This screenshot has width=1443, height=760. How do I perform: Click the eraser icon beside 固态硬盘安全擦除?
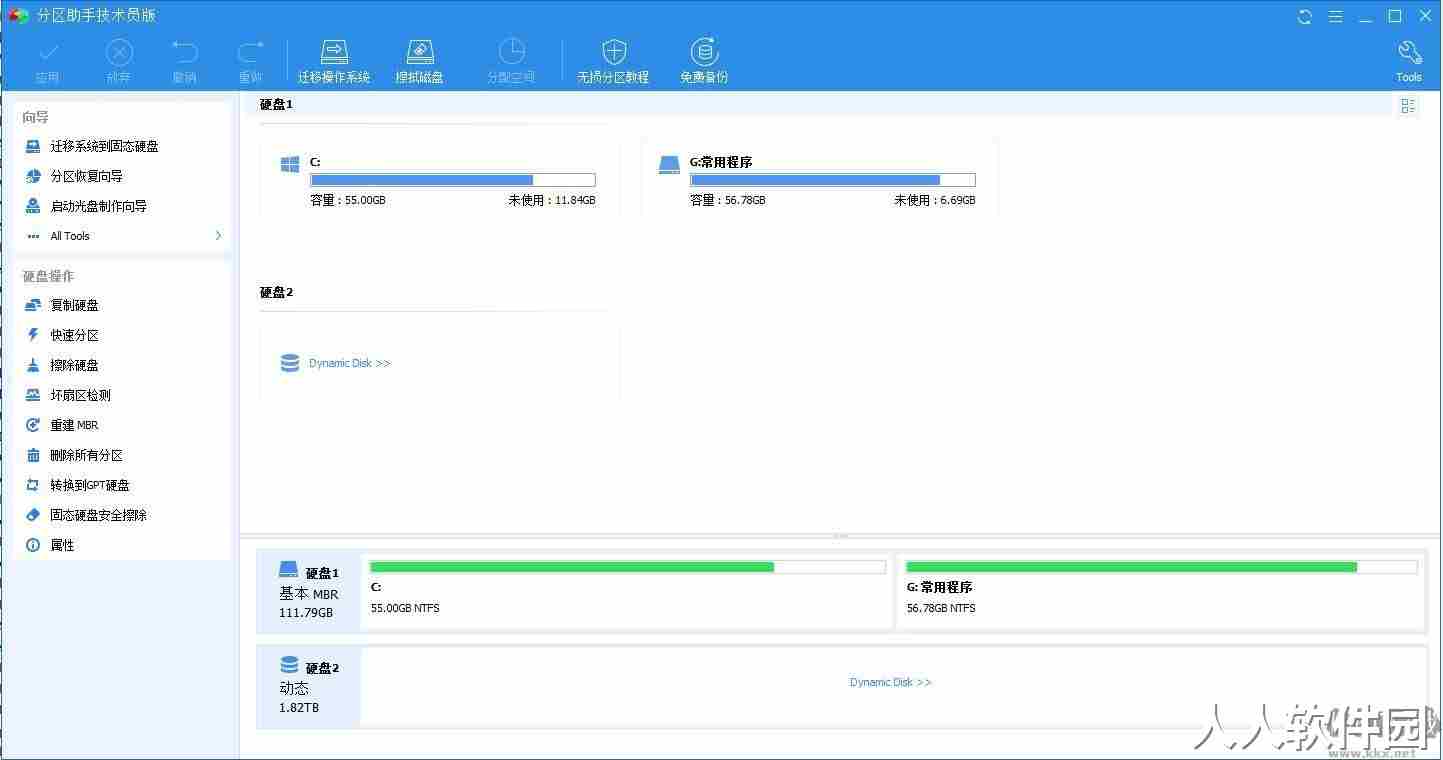click(33, 515)
